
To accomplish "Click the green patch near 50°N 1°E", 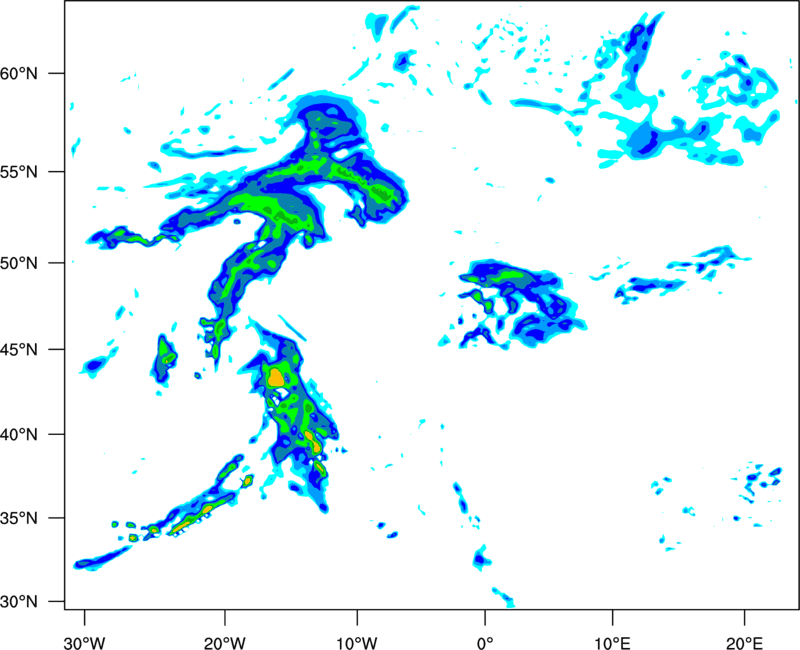I will point(511,275).
